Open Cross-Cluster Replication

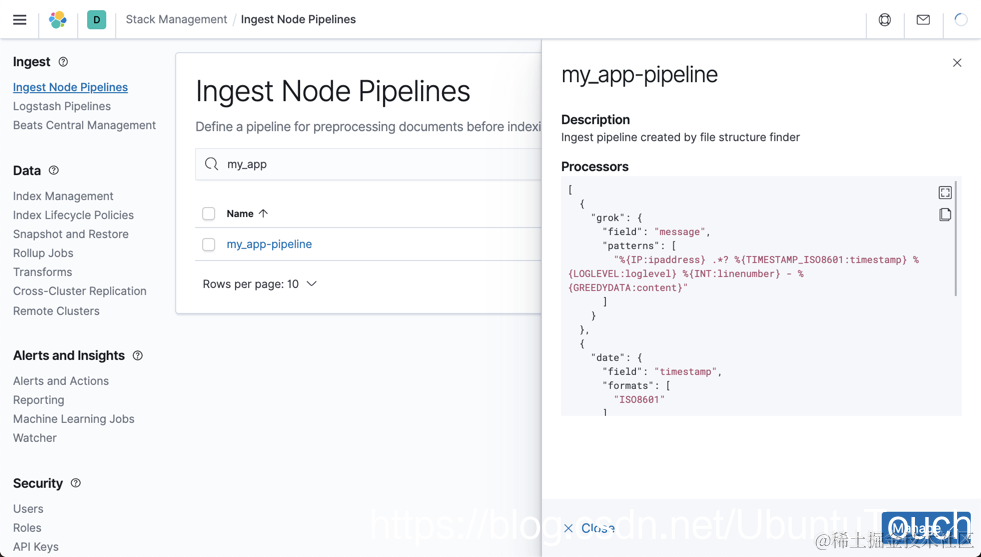[79, 291]
